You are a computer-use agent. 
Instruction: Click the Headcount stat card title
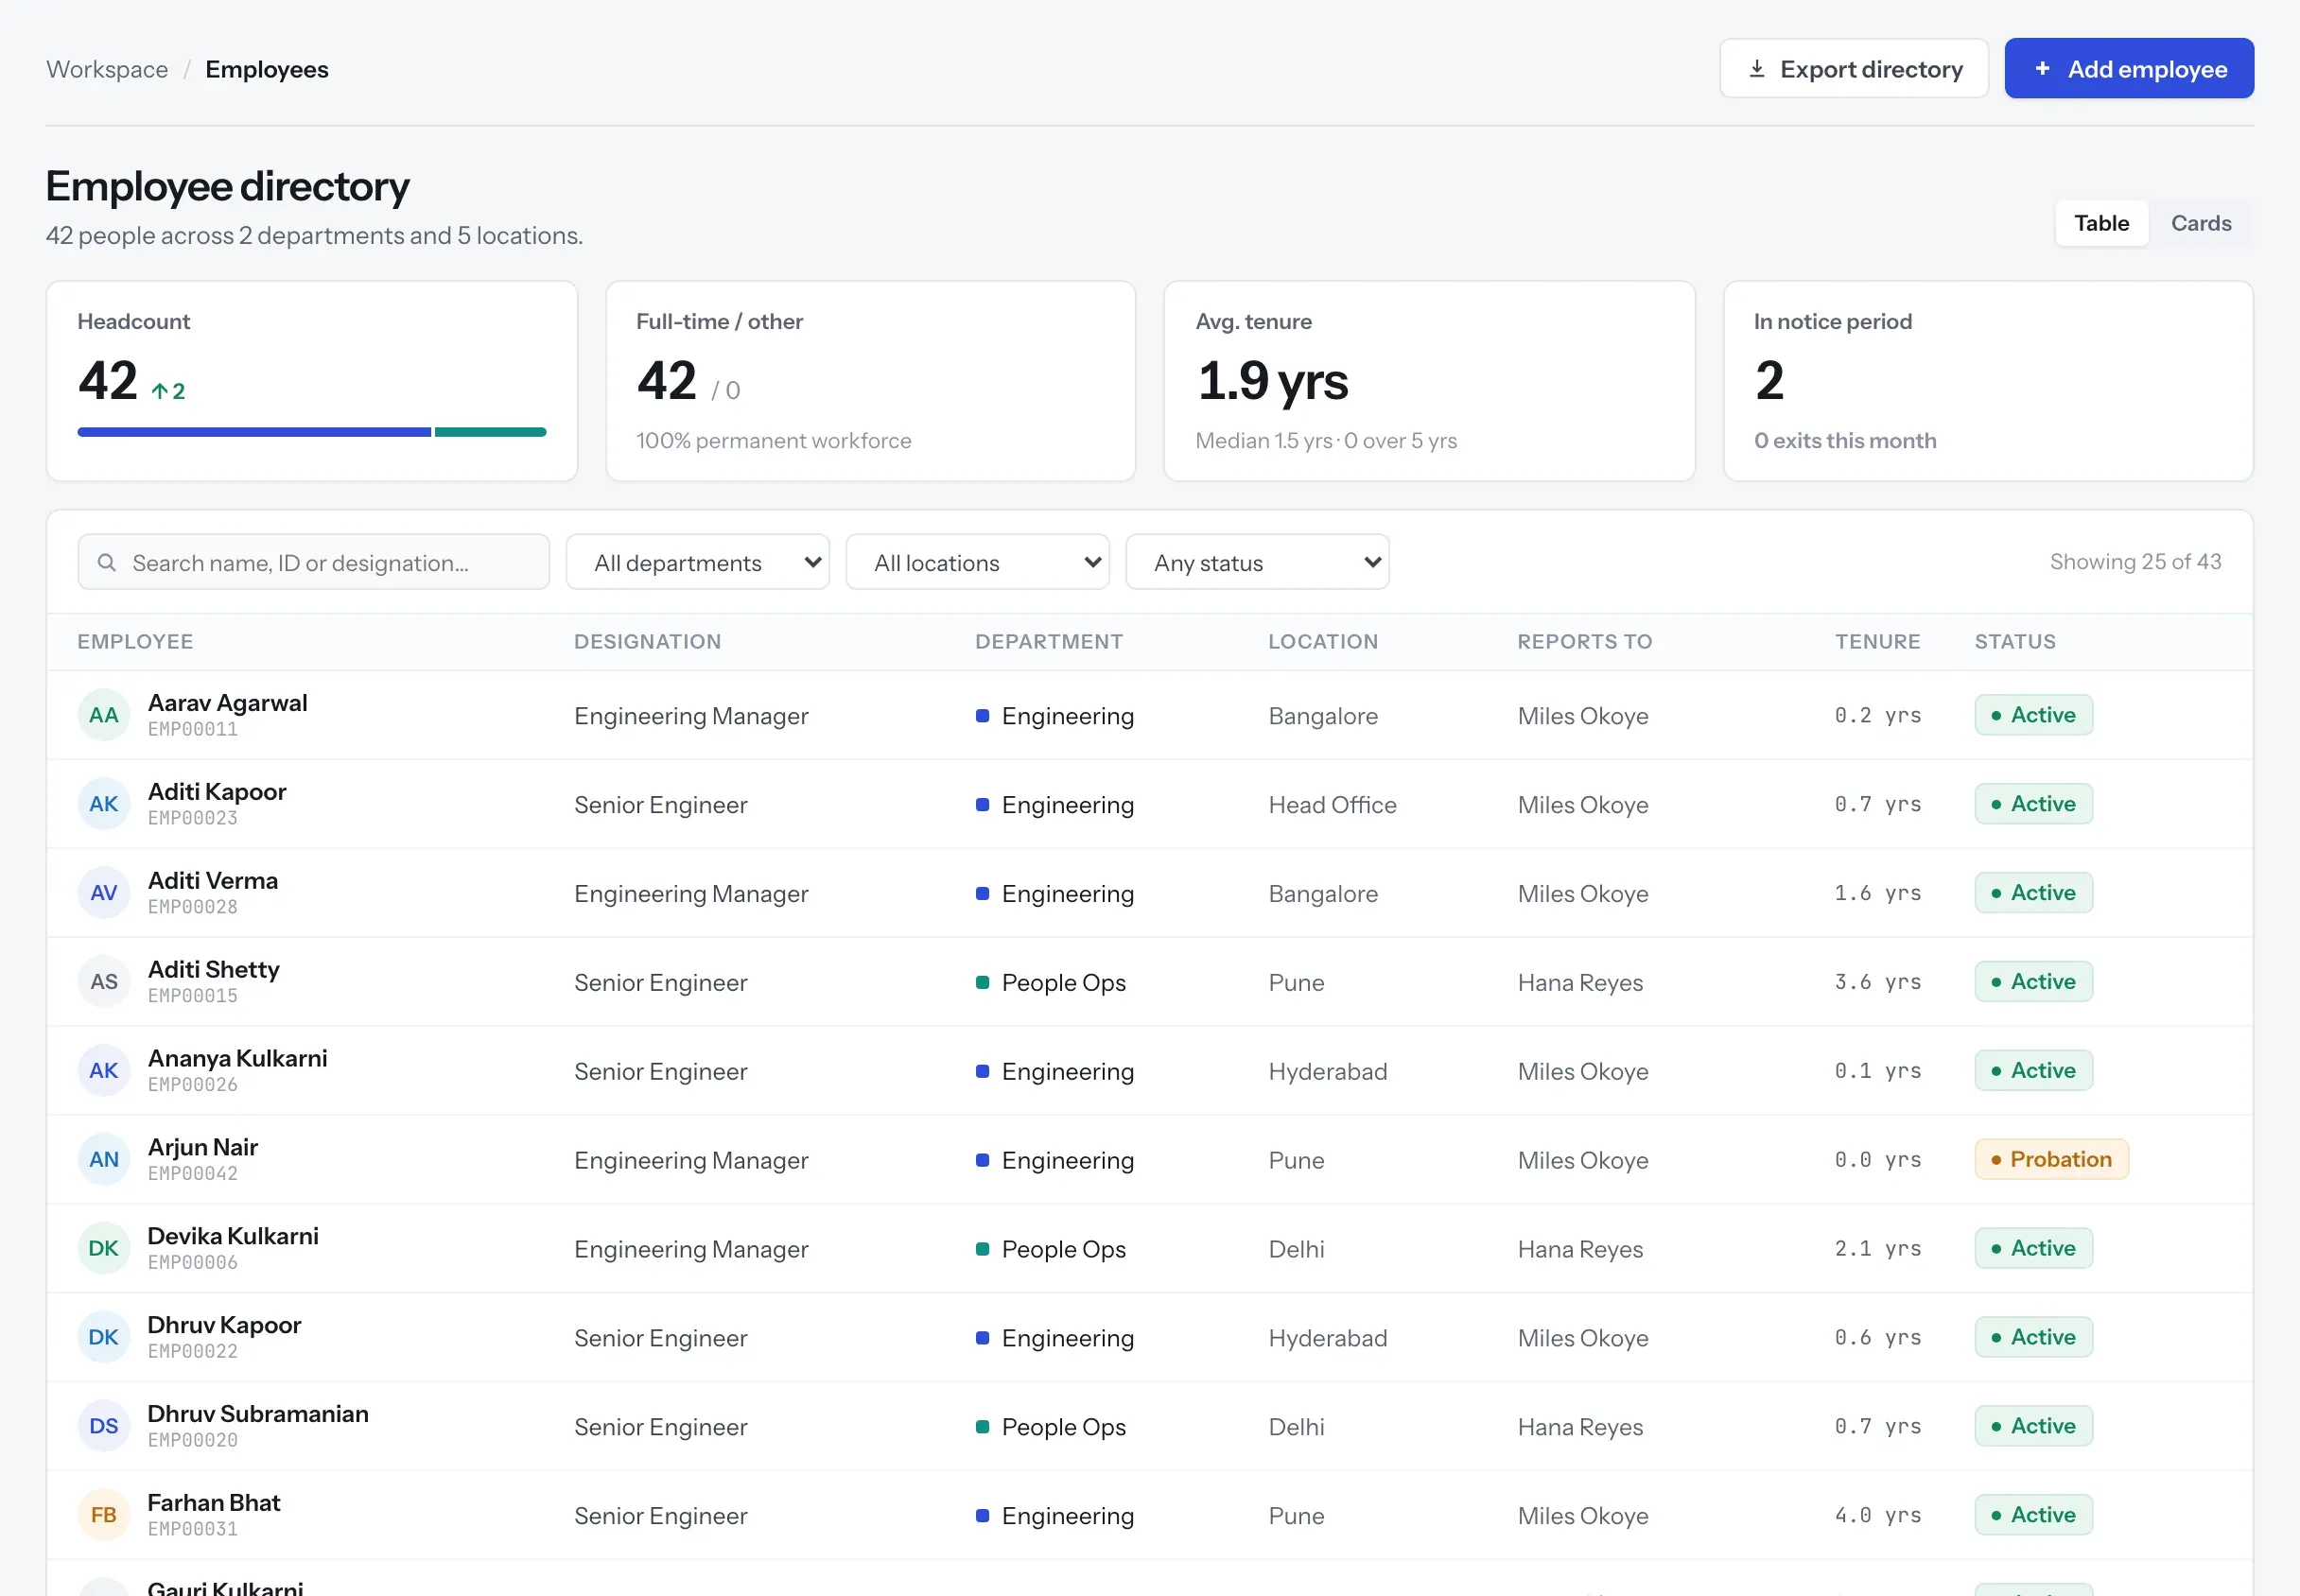tap(134, 321)
